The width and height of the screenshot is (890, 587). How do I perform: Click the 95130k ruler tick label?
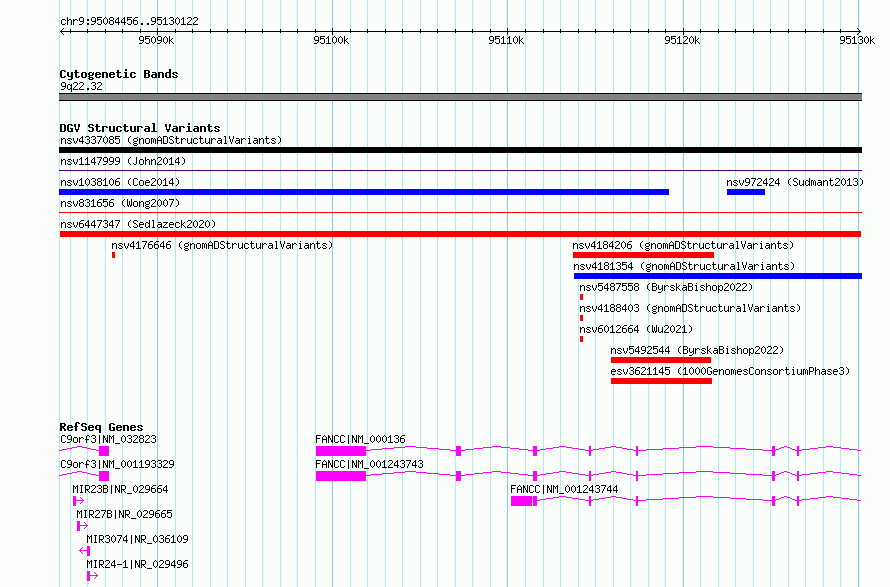tap(857, 40)
